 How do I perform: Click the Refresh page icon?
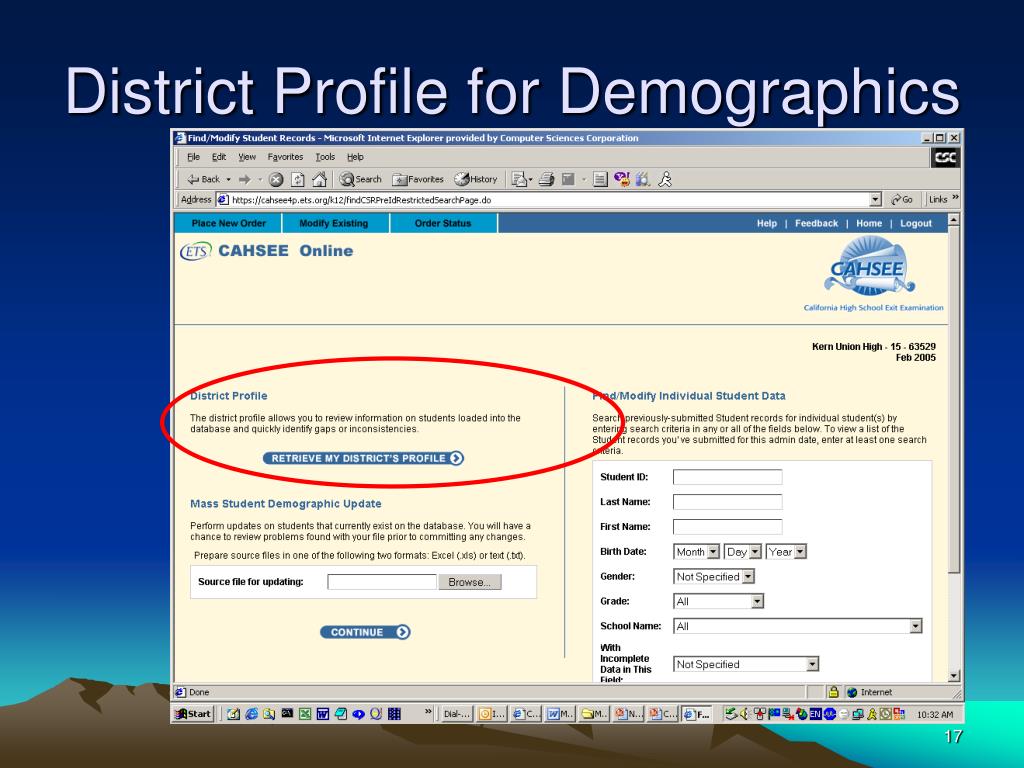298,180
